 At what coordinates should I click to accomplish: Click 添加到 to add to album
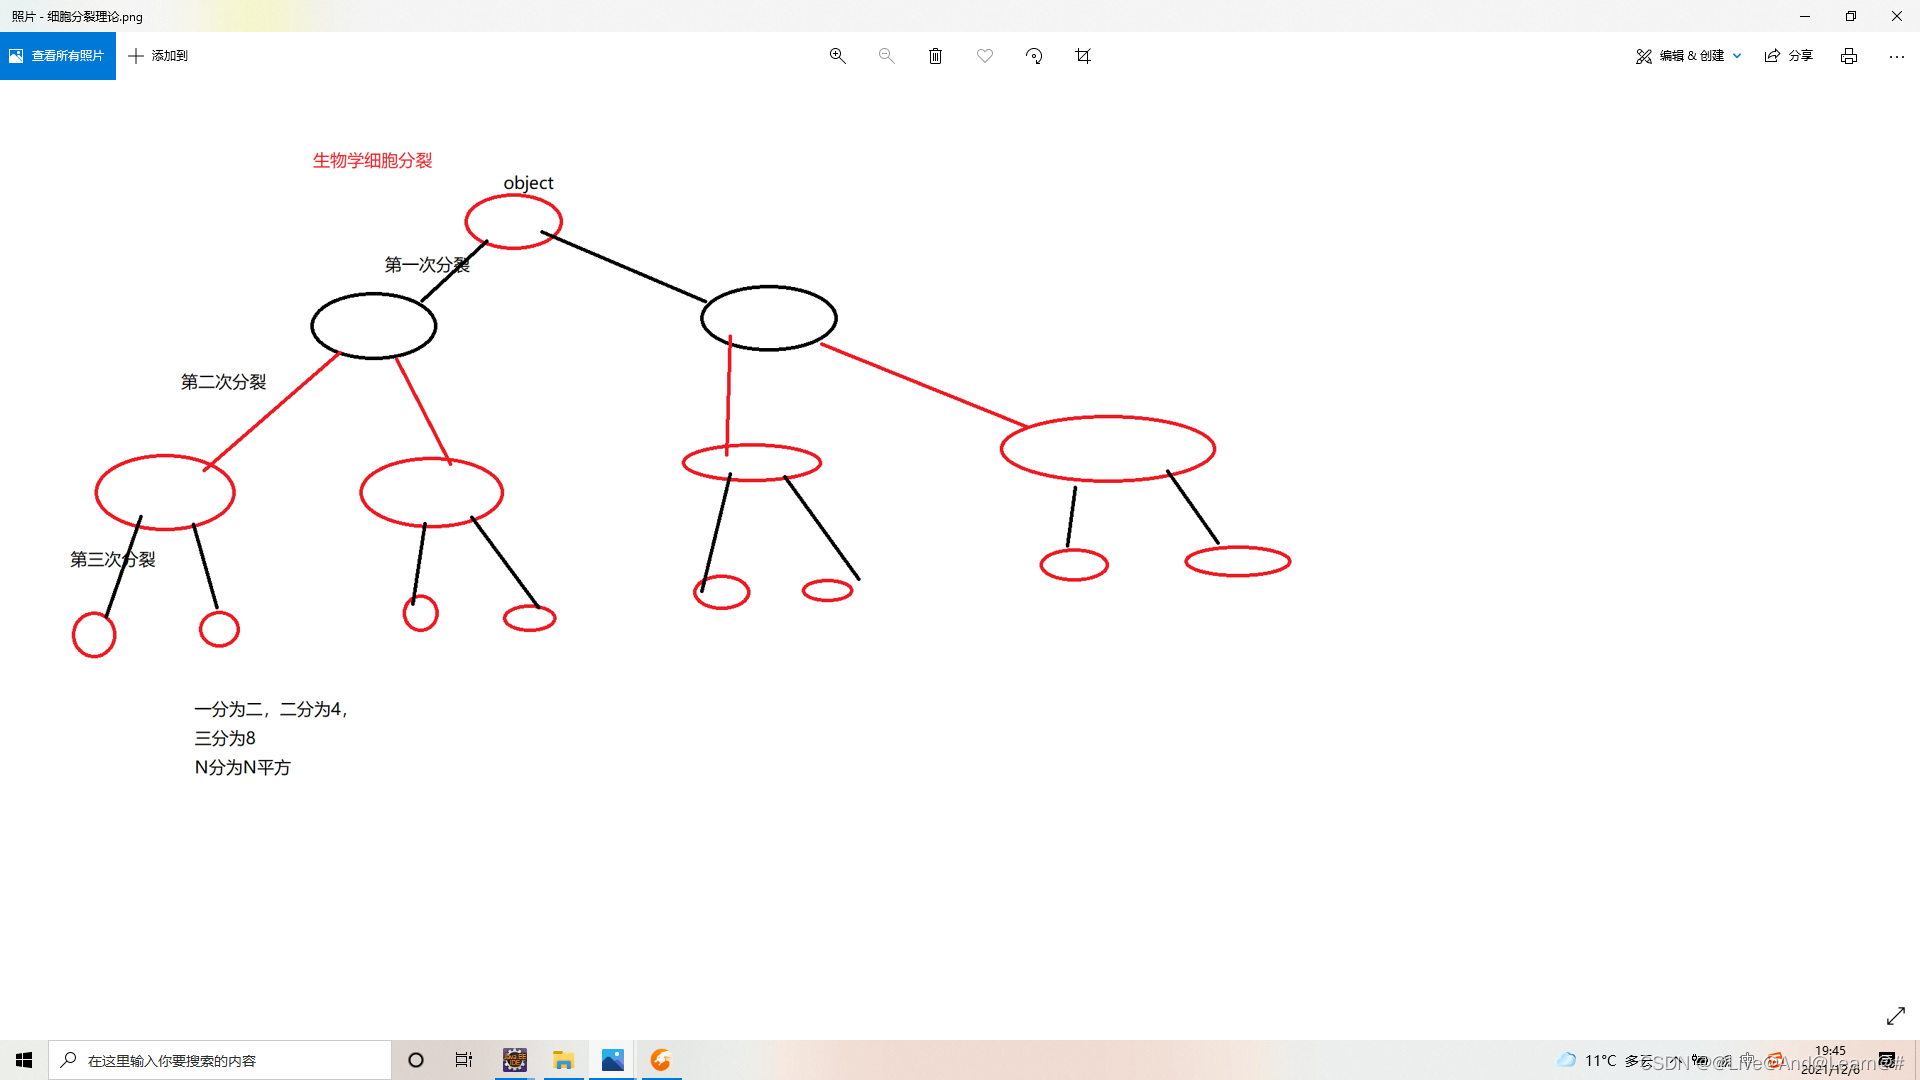point(159,56)
